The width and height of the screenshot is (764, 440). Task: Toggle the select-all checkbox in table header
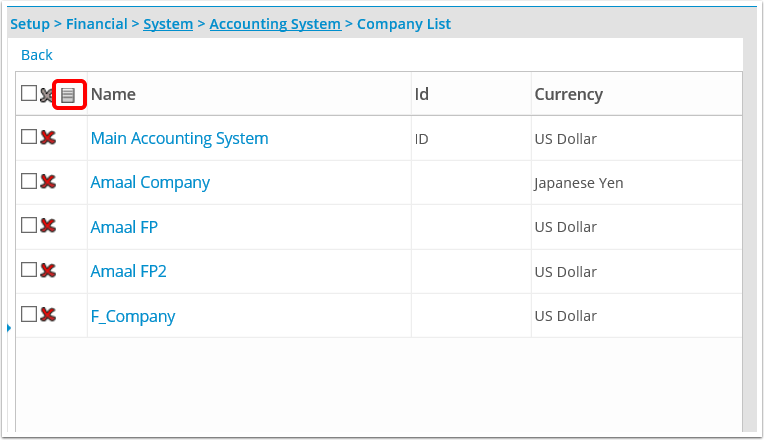[29, 93]
